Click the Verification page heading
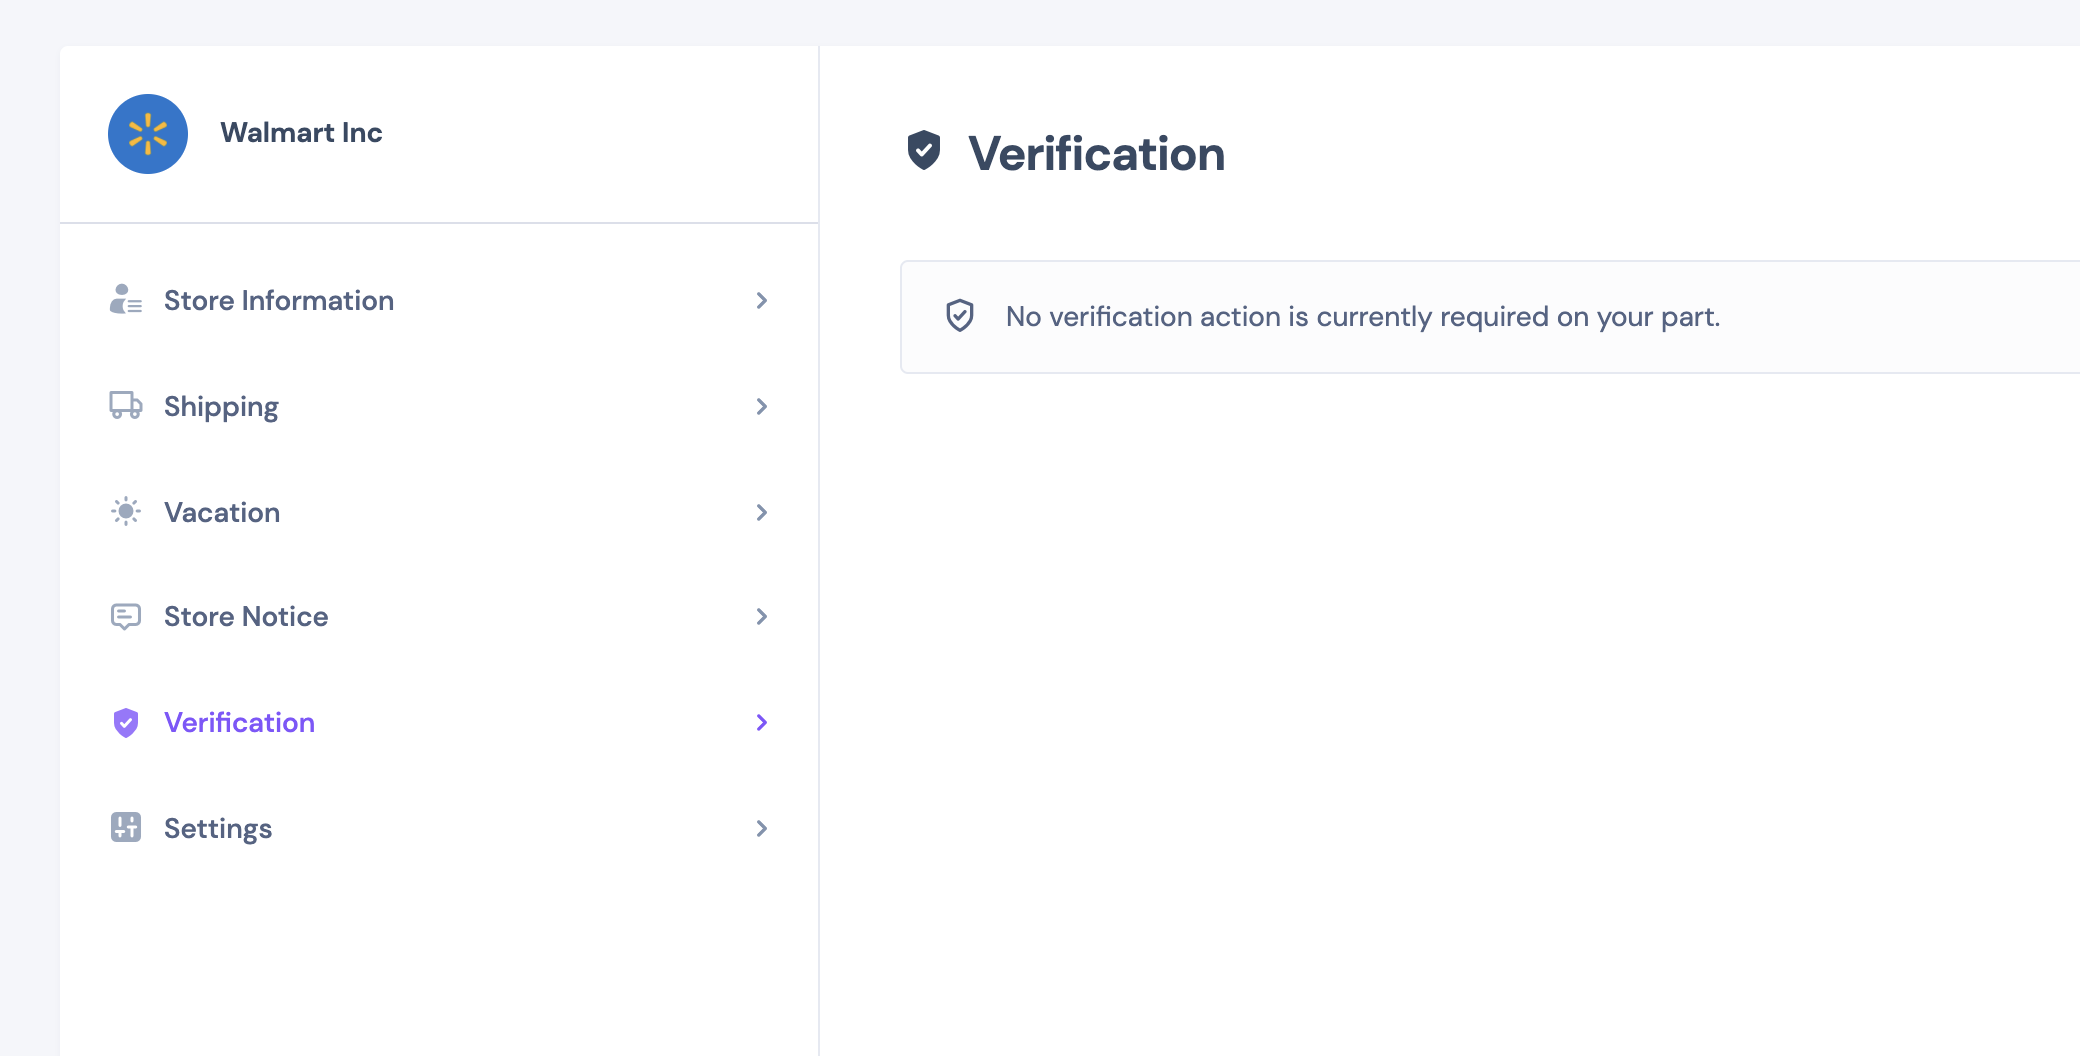Image resolution: width=2080 pixels, height=1056 pixels. (1095, 153)
